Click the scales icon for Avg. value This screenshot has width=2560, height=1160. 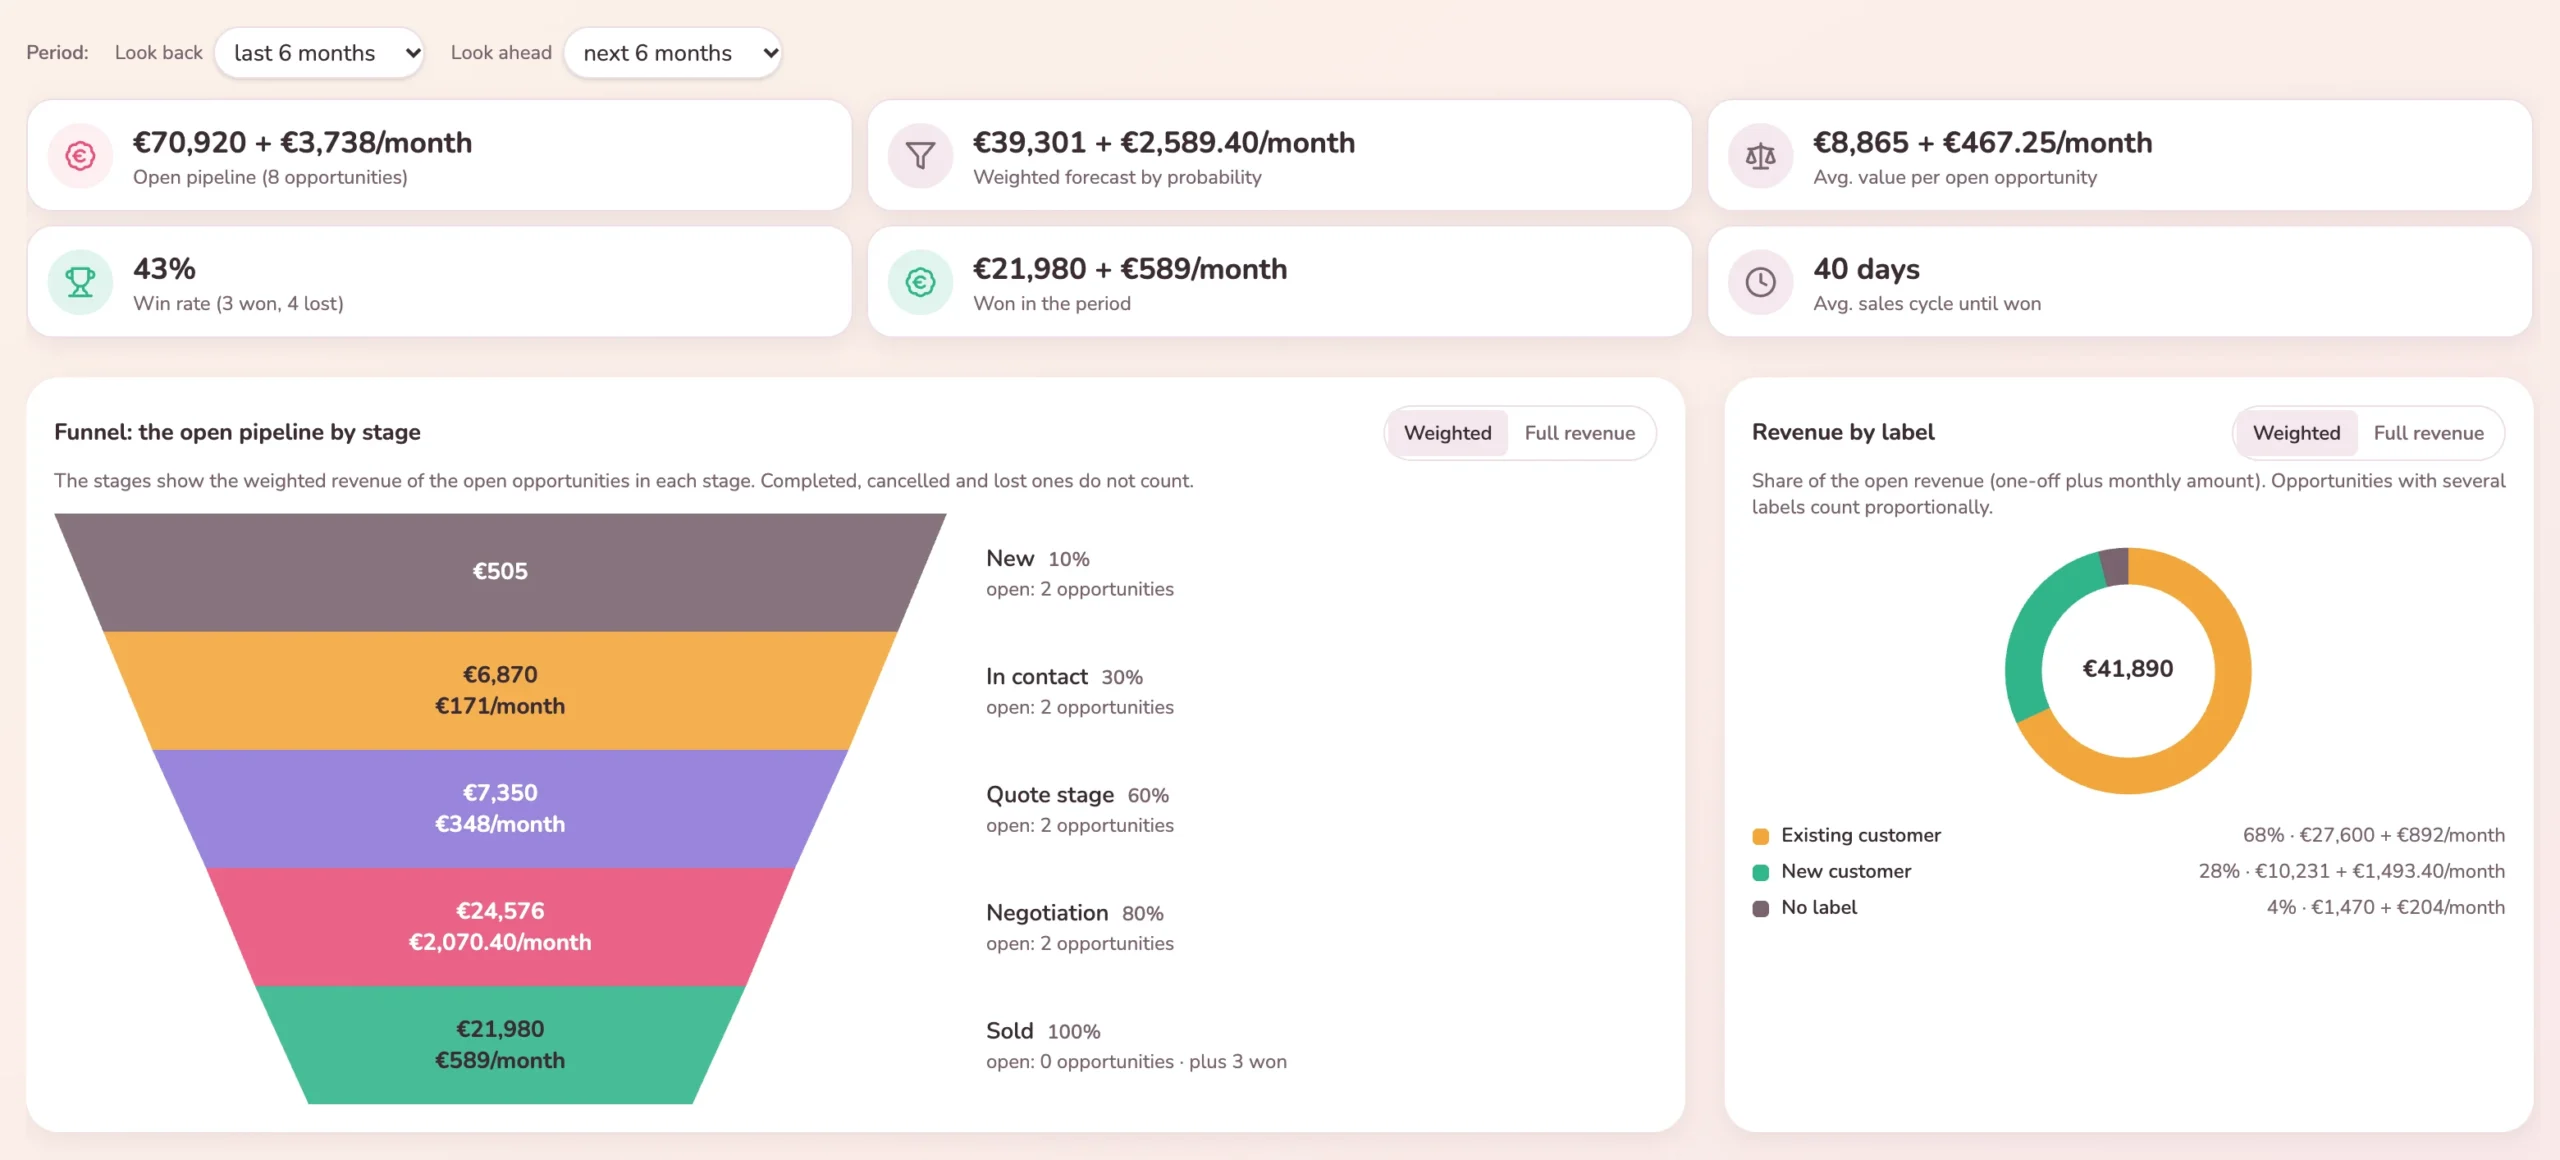pos(1760,156)
